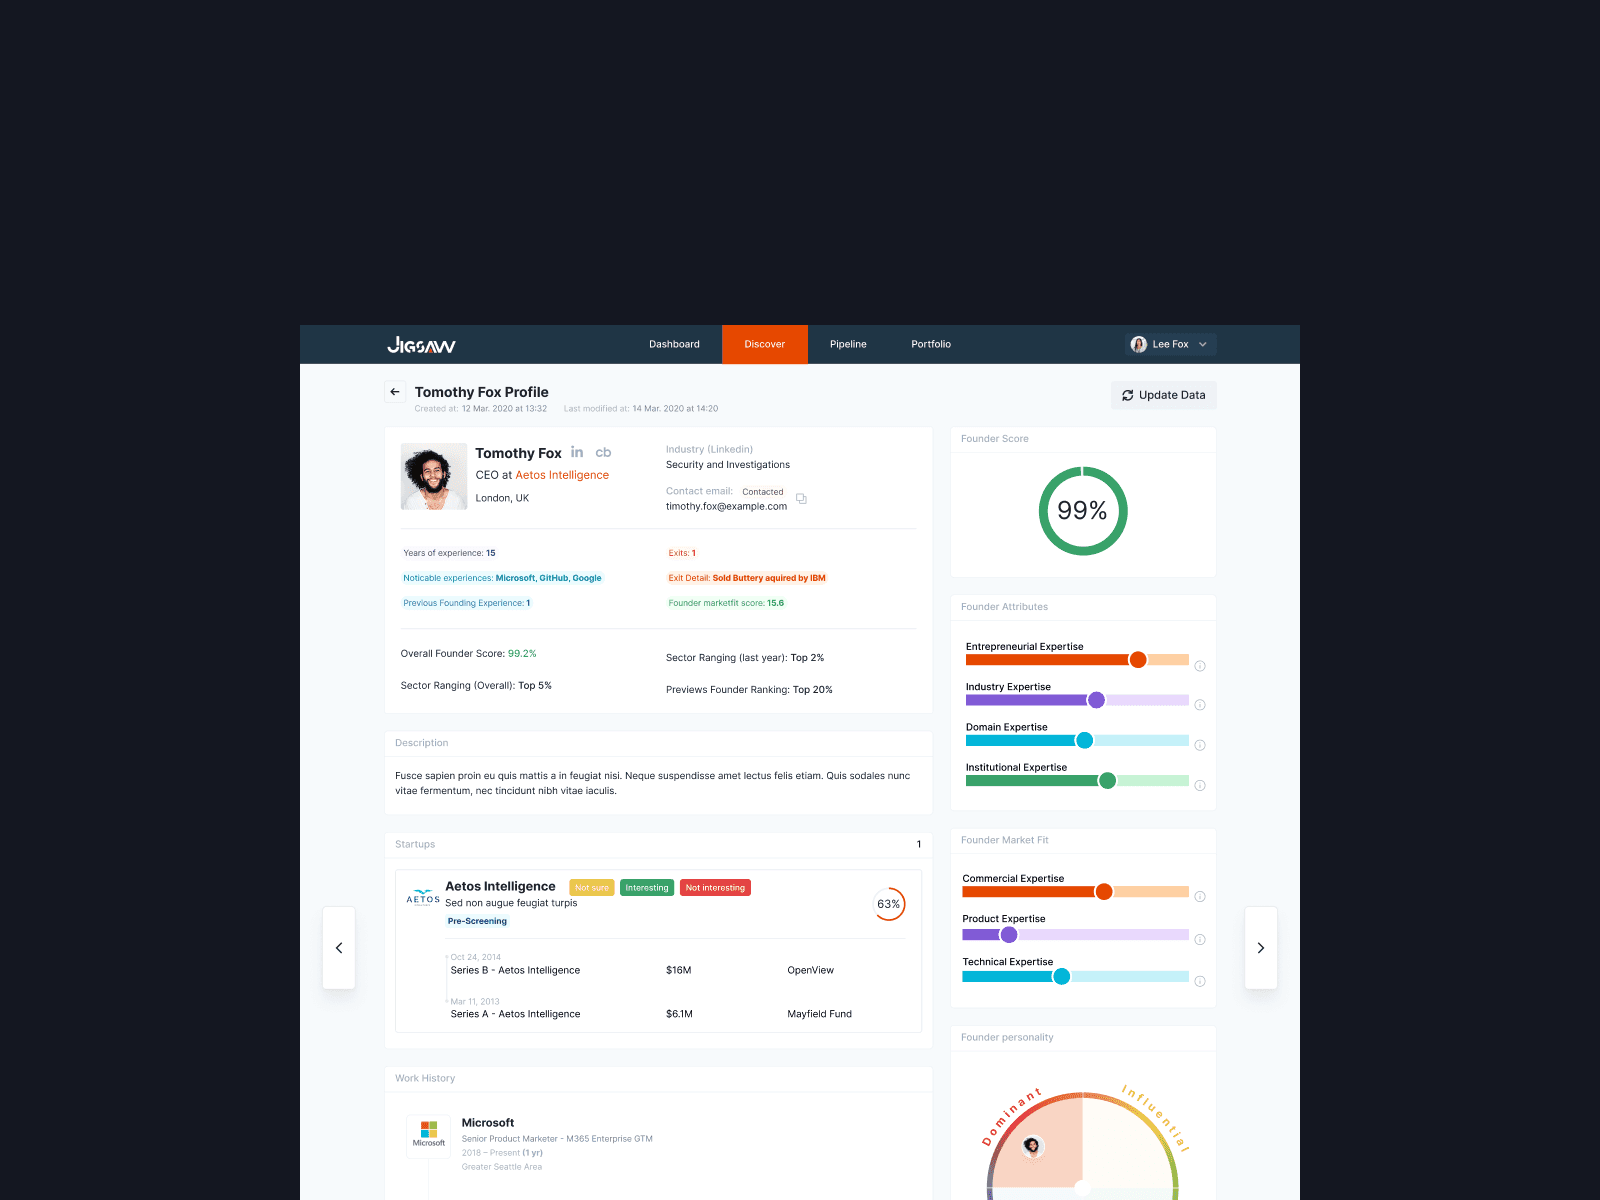Click info icon for Product Expertise

click(x=1200, y=939)
